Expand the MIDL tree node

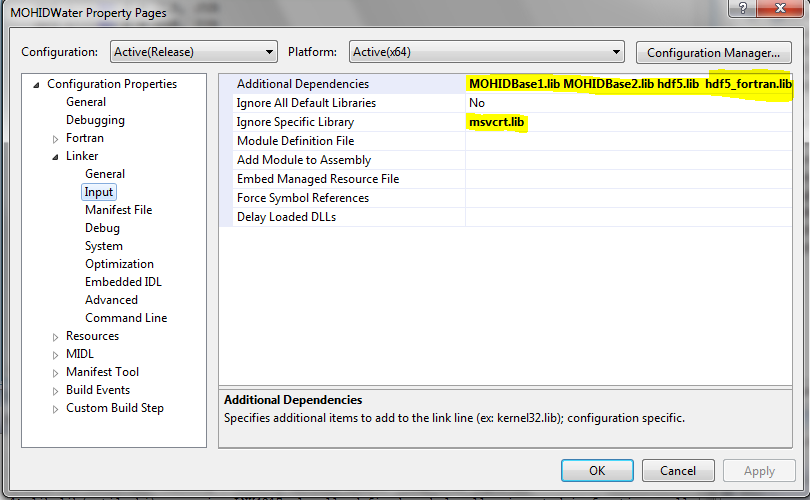[56, 355]
